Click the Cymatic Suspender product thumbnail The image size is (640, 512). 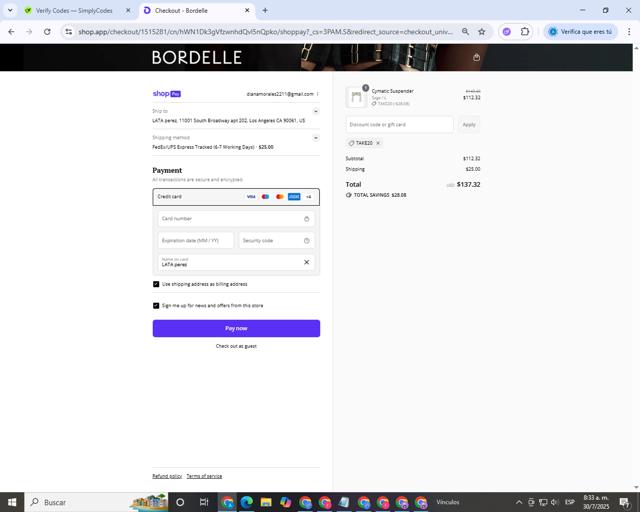356,97
